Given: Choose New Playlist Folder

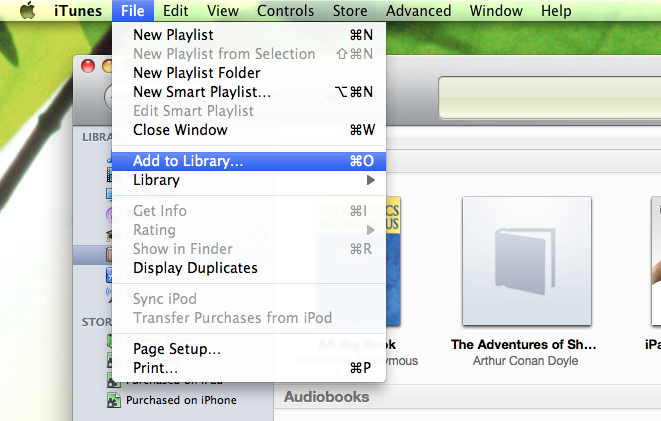Looking at the screenshot, I should click(249, 73).
